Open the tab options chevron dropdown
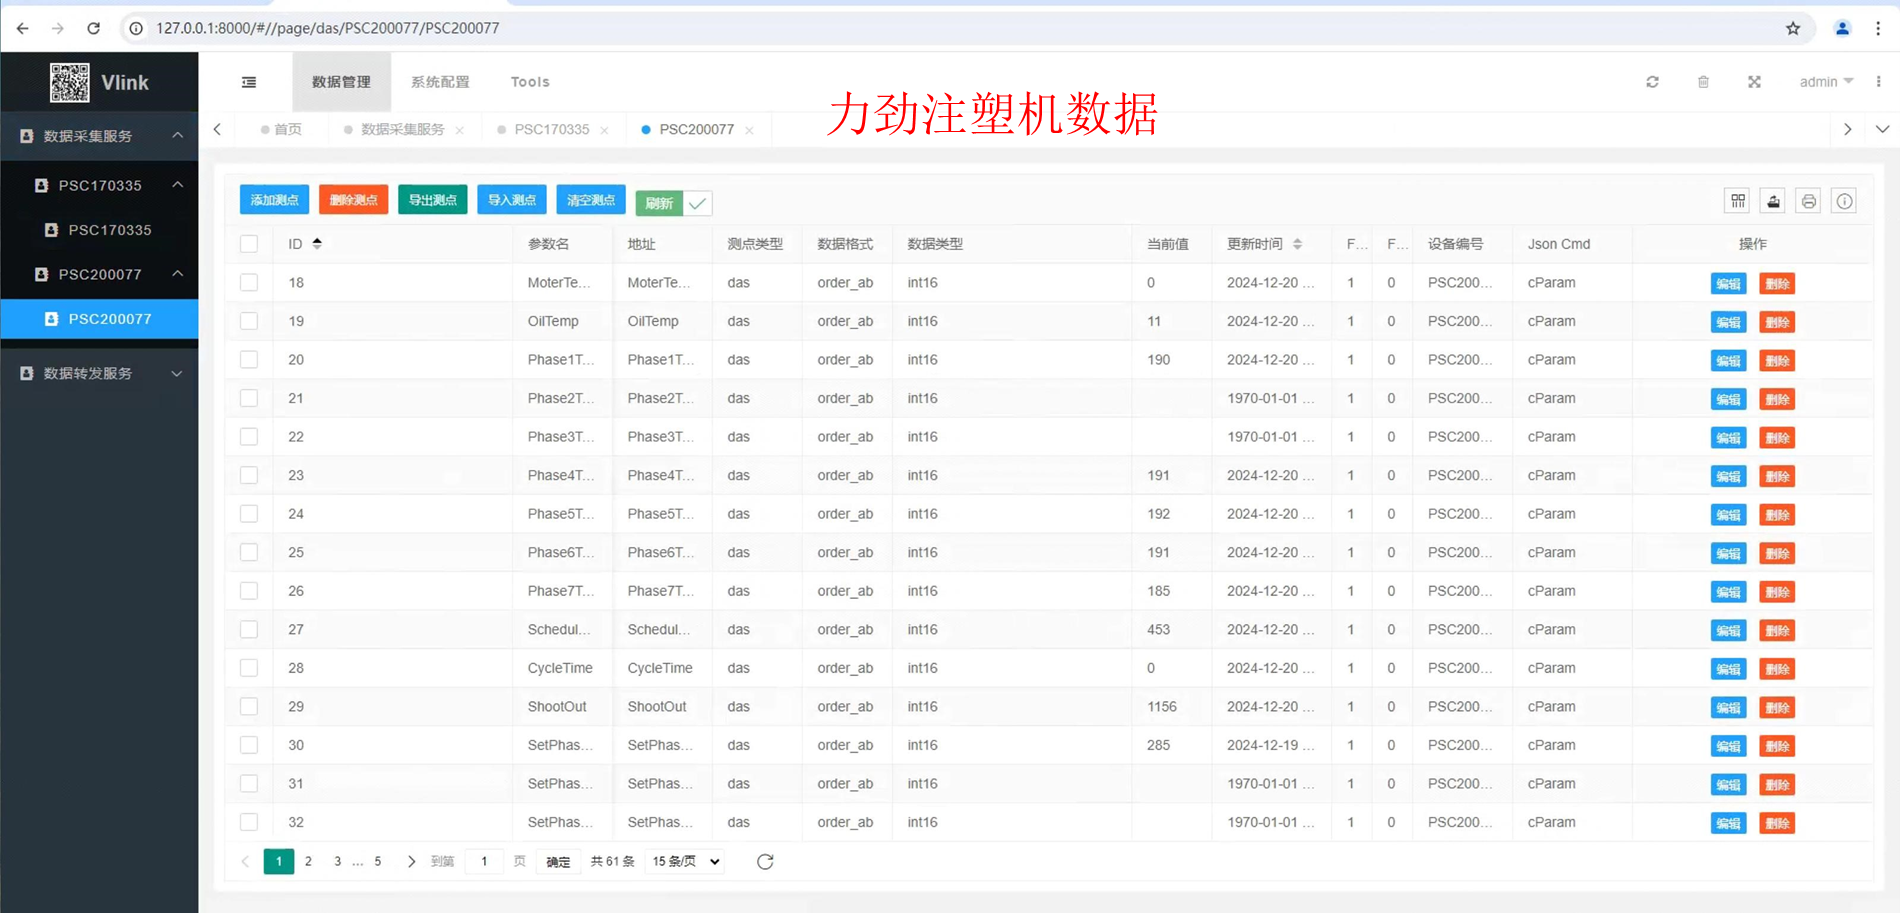The image size is (1900, 913). (1882, 129)
